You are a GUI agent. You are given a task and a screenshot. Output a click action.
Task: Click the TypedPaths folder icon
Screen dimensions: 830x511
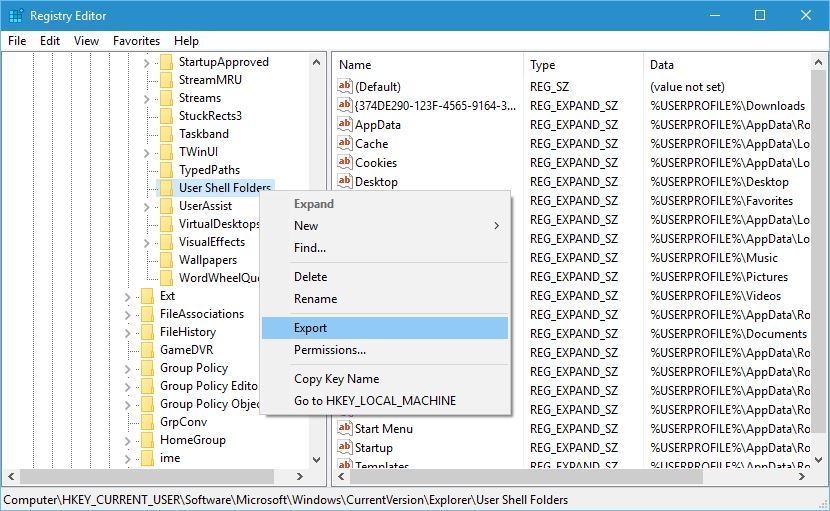coord(166,170)
